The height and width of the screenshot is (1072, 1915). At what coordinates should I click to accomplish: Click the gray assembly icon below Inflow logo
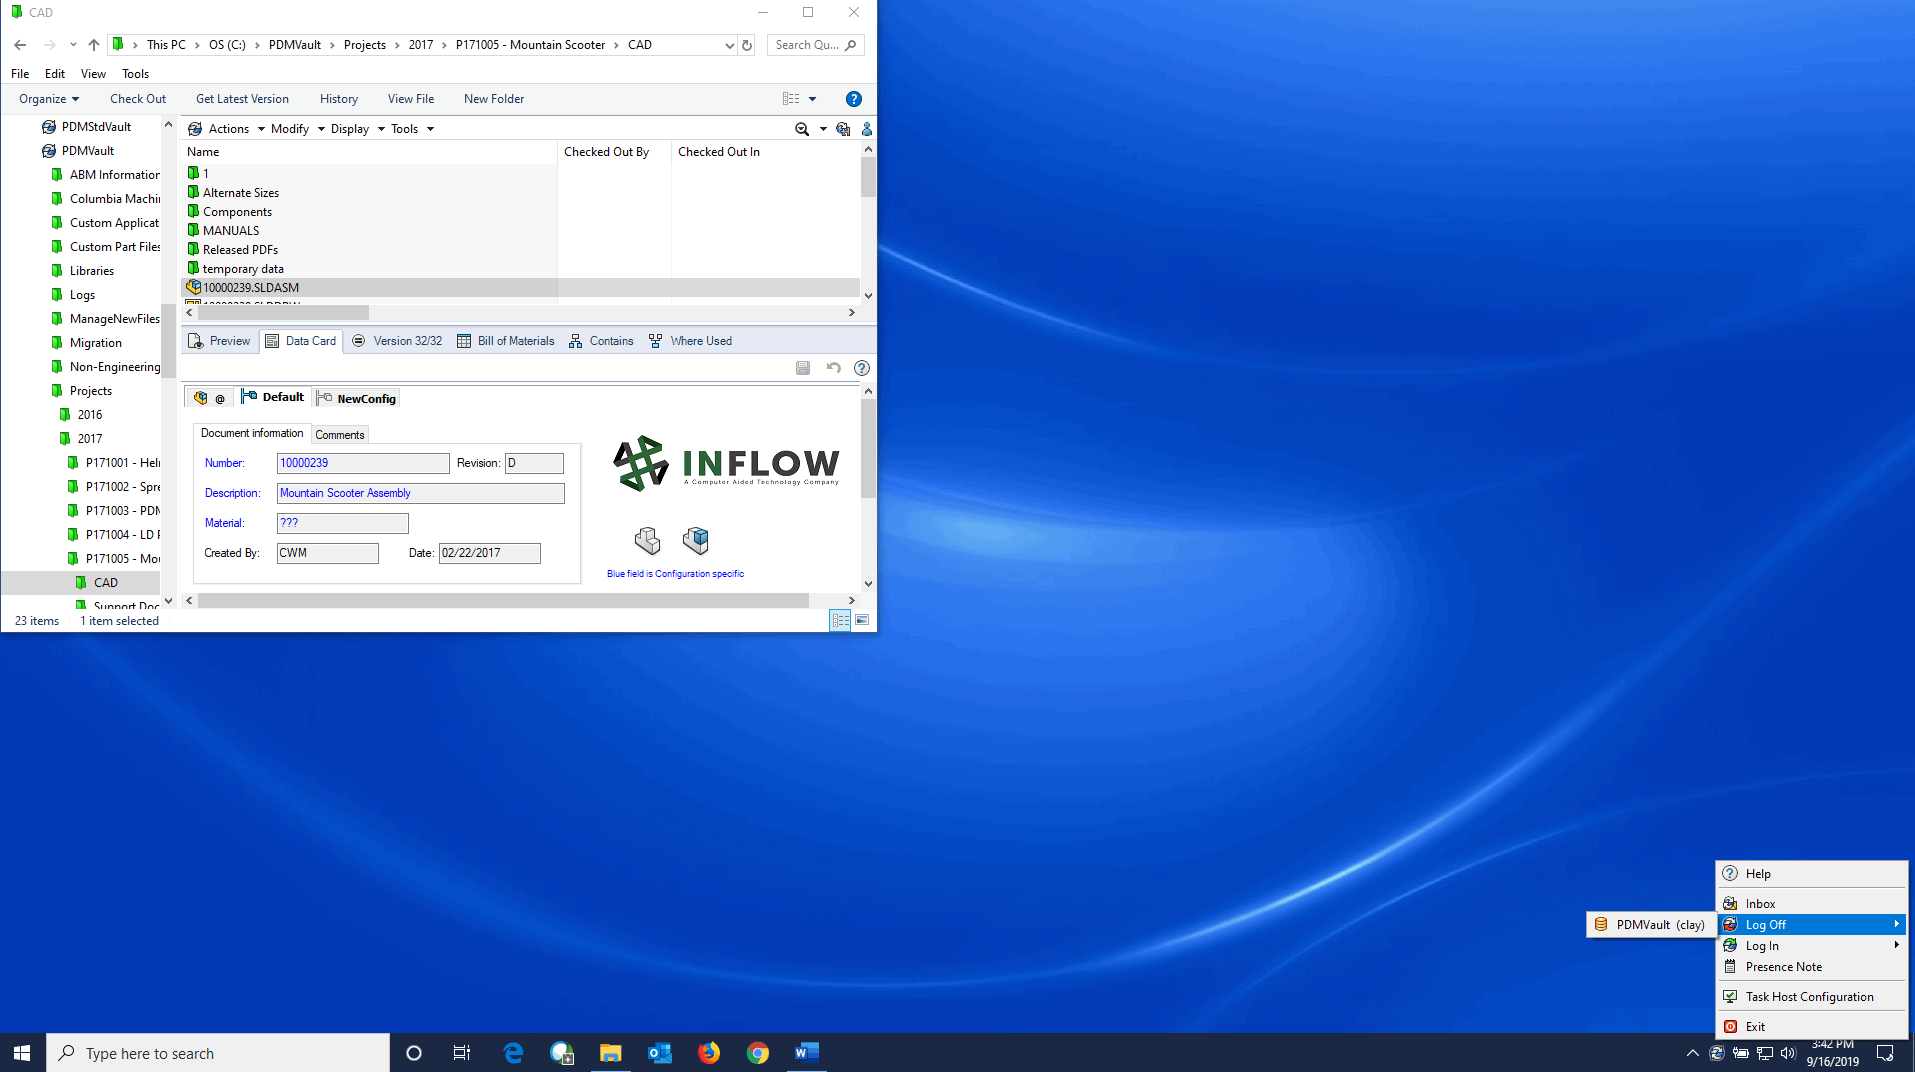[647, 541]
